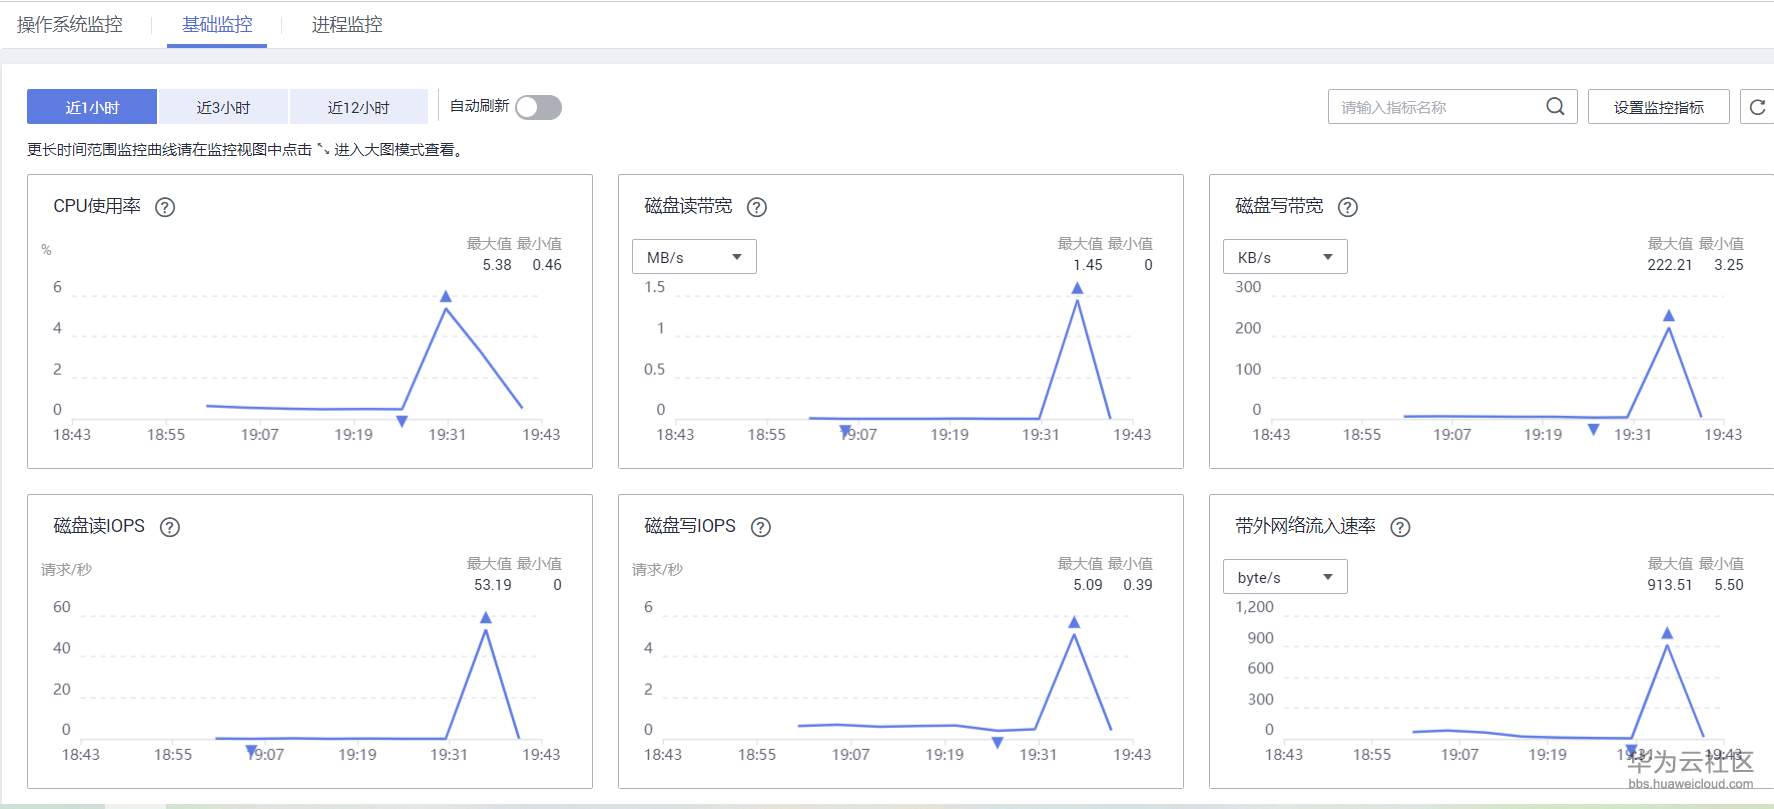The width and height of the screenshot is (1774, 809).
Task: Select the 近12小时 time range
Action: [x=358, y=107]
